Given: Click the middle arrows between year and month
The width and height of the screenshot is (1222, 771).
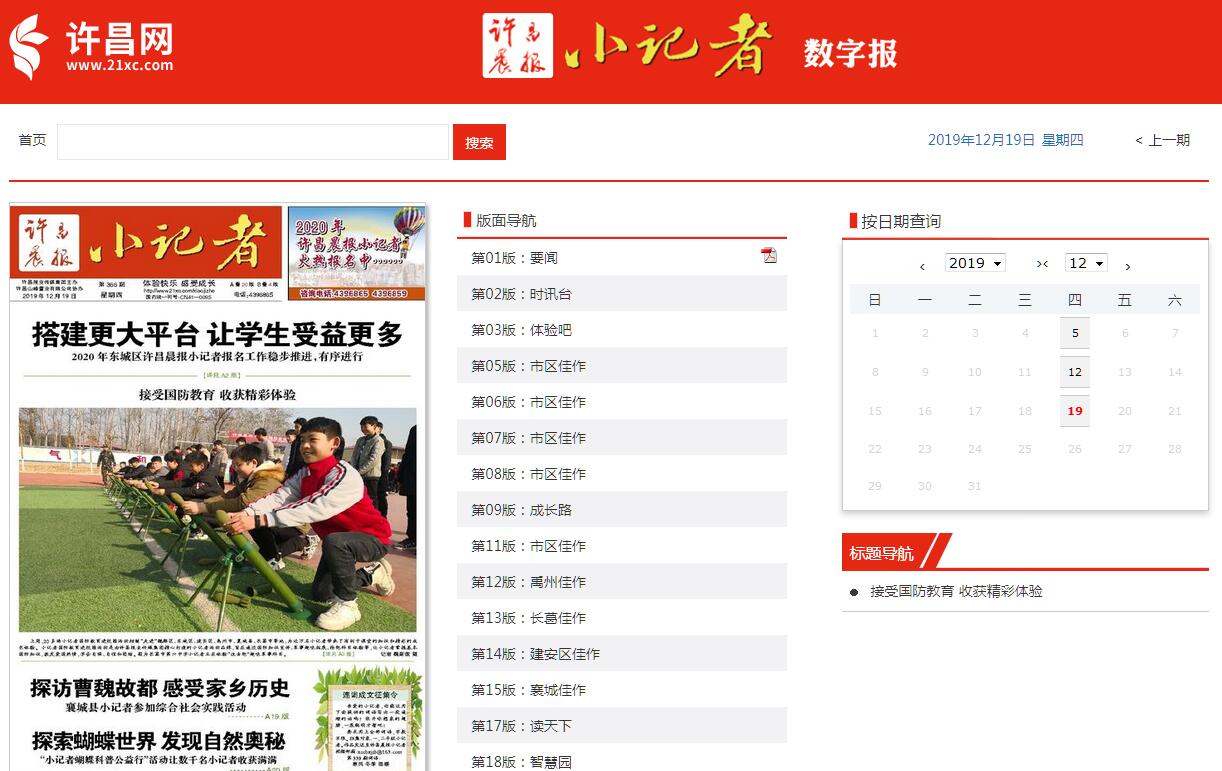Looking at the screenshot, I should (x=1042, y=264).
